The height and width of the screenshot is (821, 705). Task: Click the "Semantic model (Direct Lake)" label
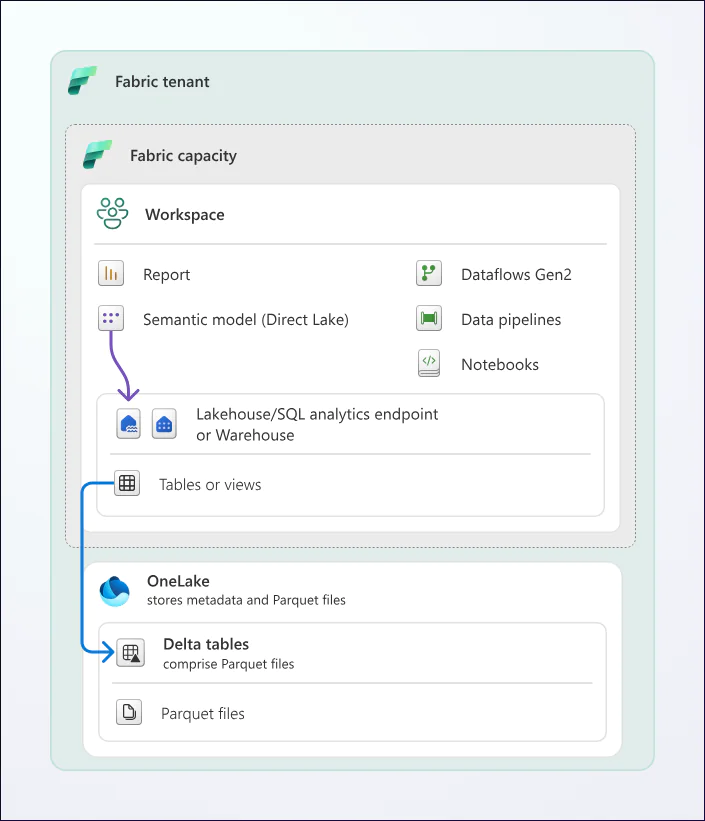(246, 320)
